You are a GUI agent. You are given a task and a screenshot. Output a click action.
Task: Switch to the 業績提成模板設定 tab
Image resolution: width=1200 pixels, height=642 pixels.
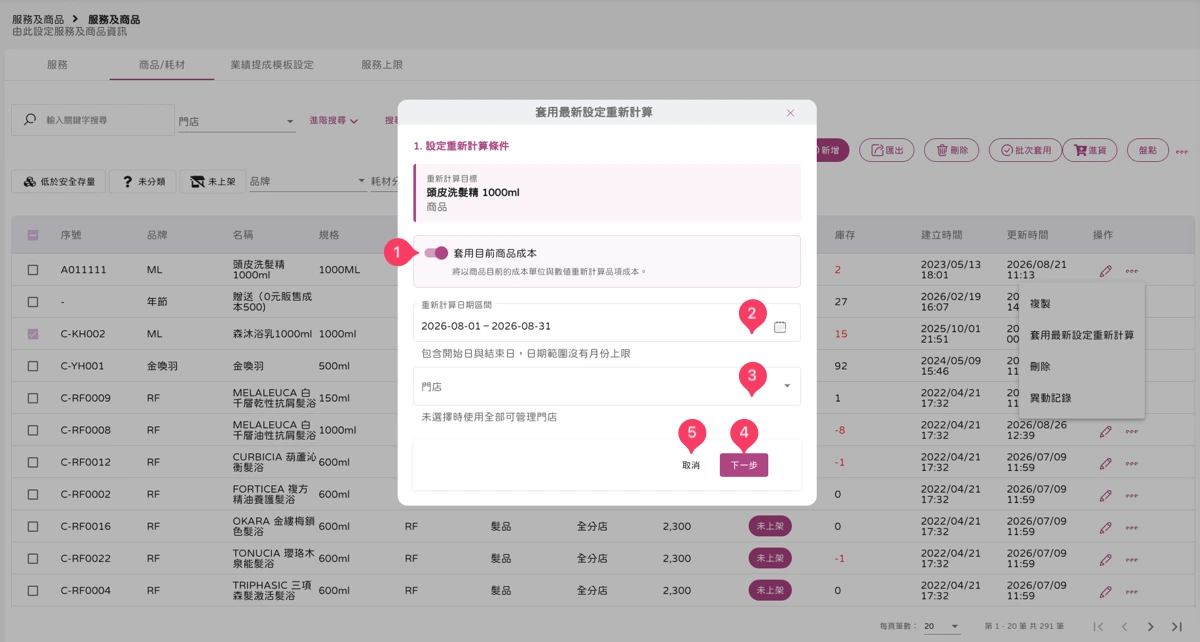272,65
